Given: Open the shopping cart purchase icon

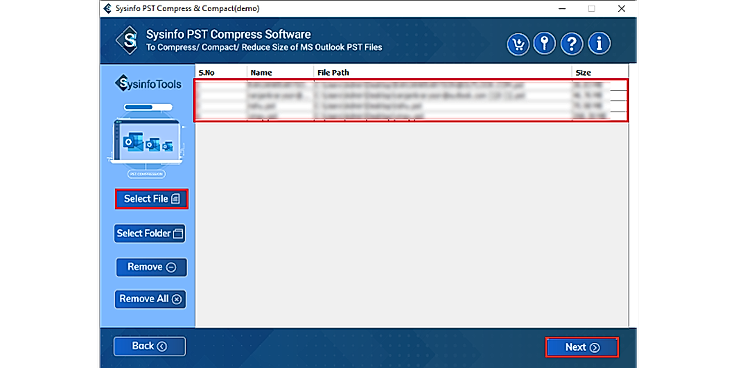Looking at the screenshot, I should [x=518, y=45].
